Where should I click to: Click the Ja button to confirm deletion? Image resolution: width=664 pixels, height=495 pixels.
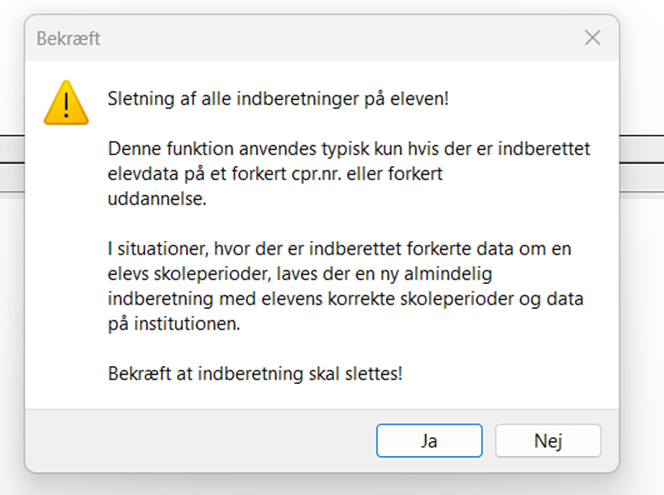coord(429,440)
